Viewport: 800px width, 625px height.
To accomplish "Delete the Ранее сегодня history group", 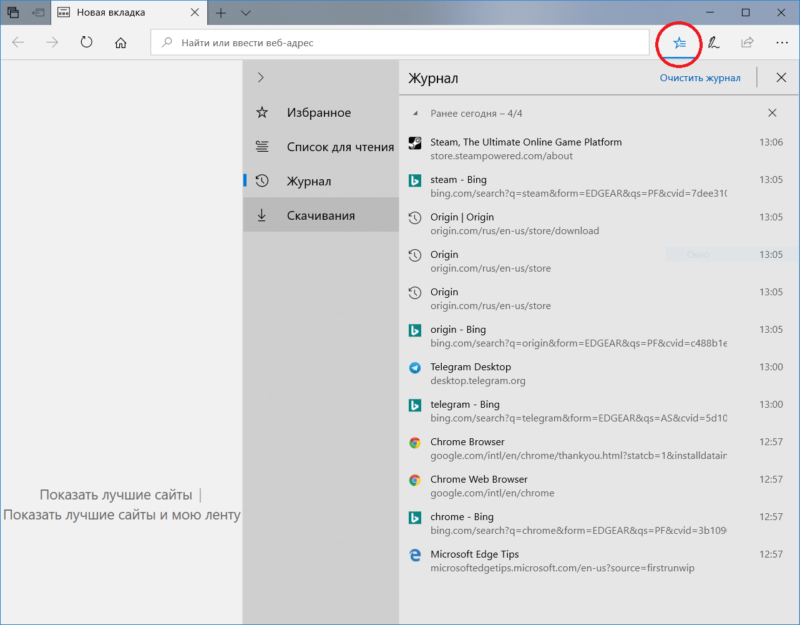I will [772, 113].
